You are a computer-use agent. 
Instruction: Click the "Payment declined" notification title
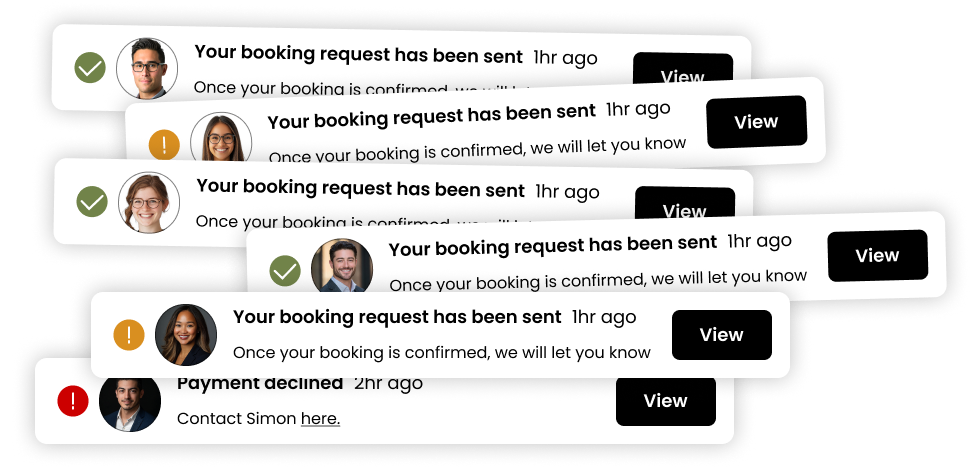tap(260, 384)
